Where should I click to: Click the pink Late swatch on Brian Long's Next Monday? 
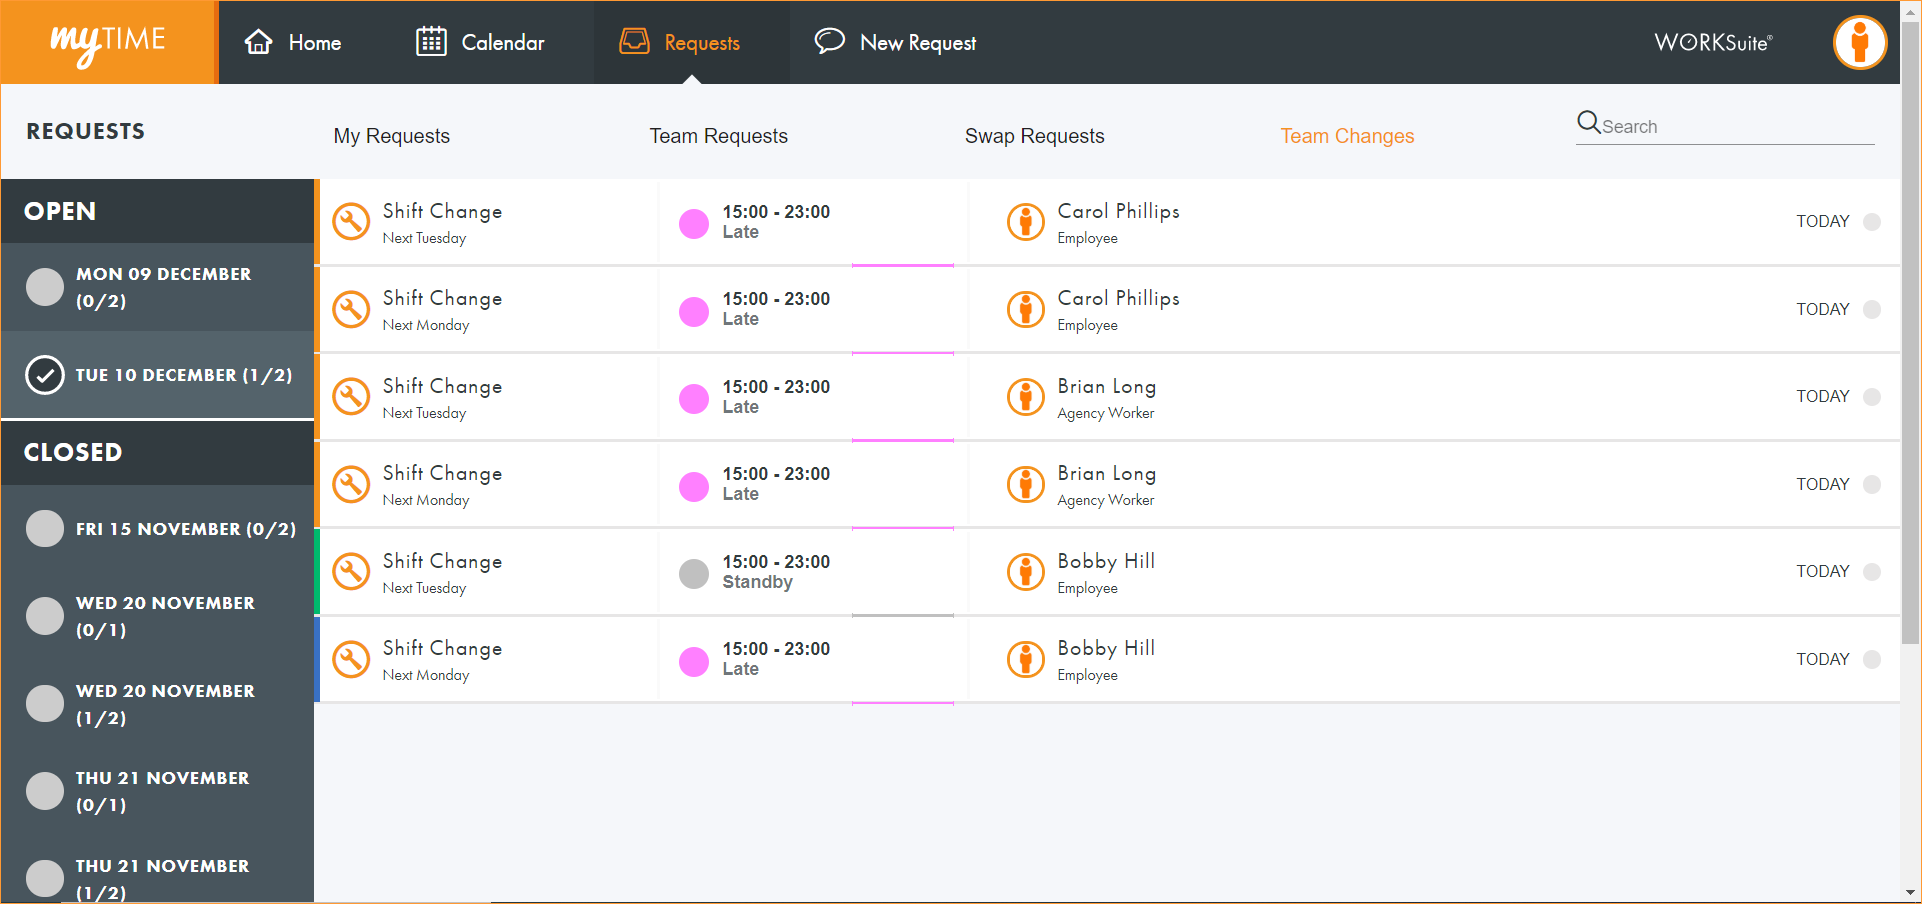(x=694, y=486)
